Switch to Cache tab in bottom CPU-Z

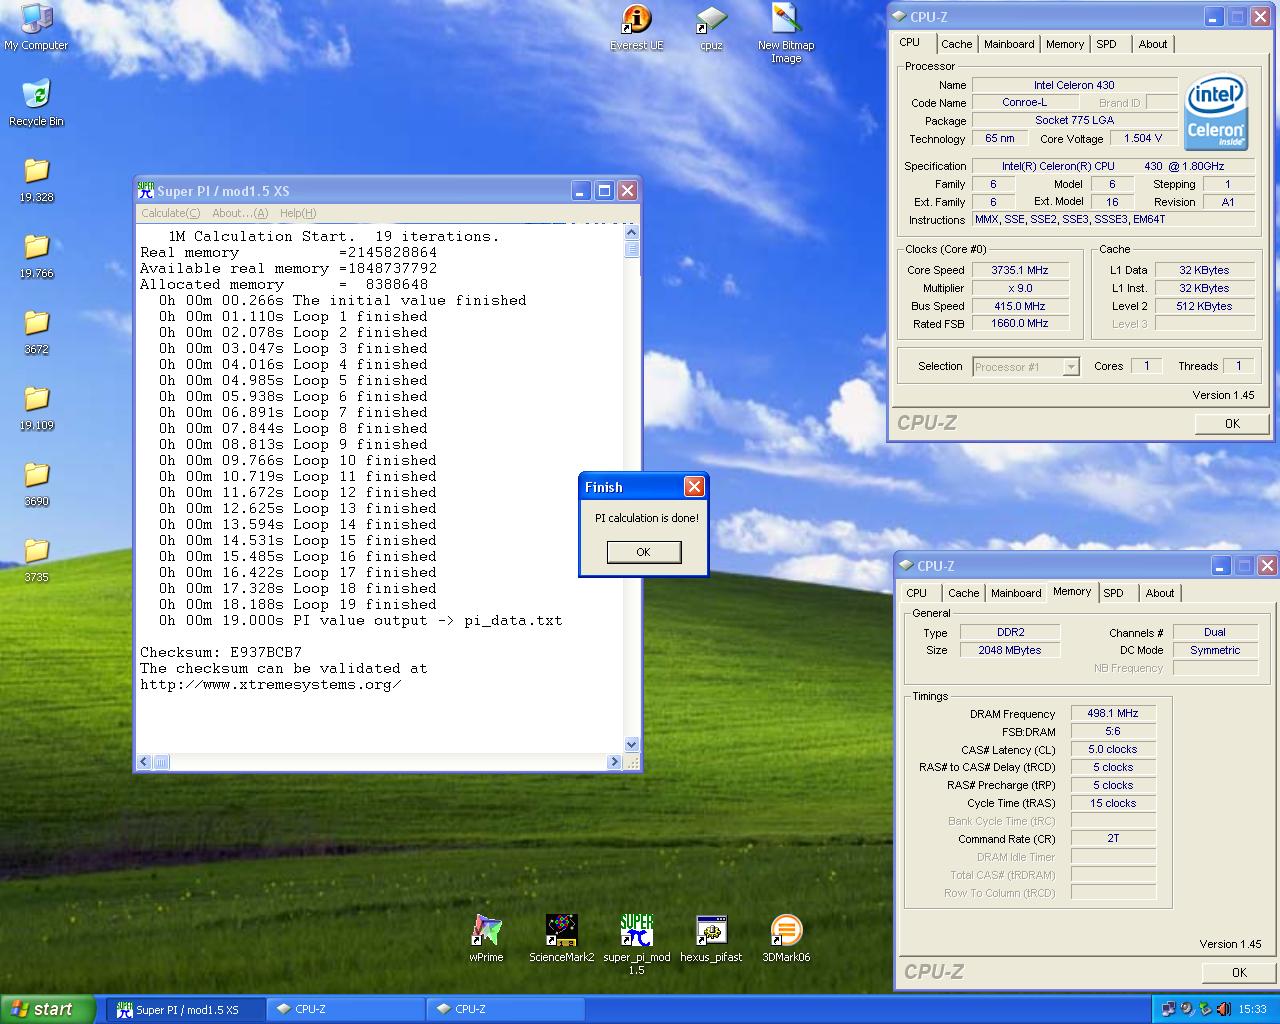pyautogui.click(x=963, y=593)
